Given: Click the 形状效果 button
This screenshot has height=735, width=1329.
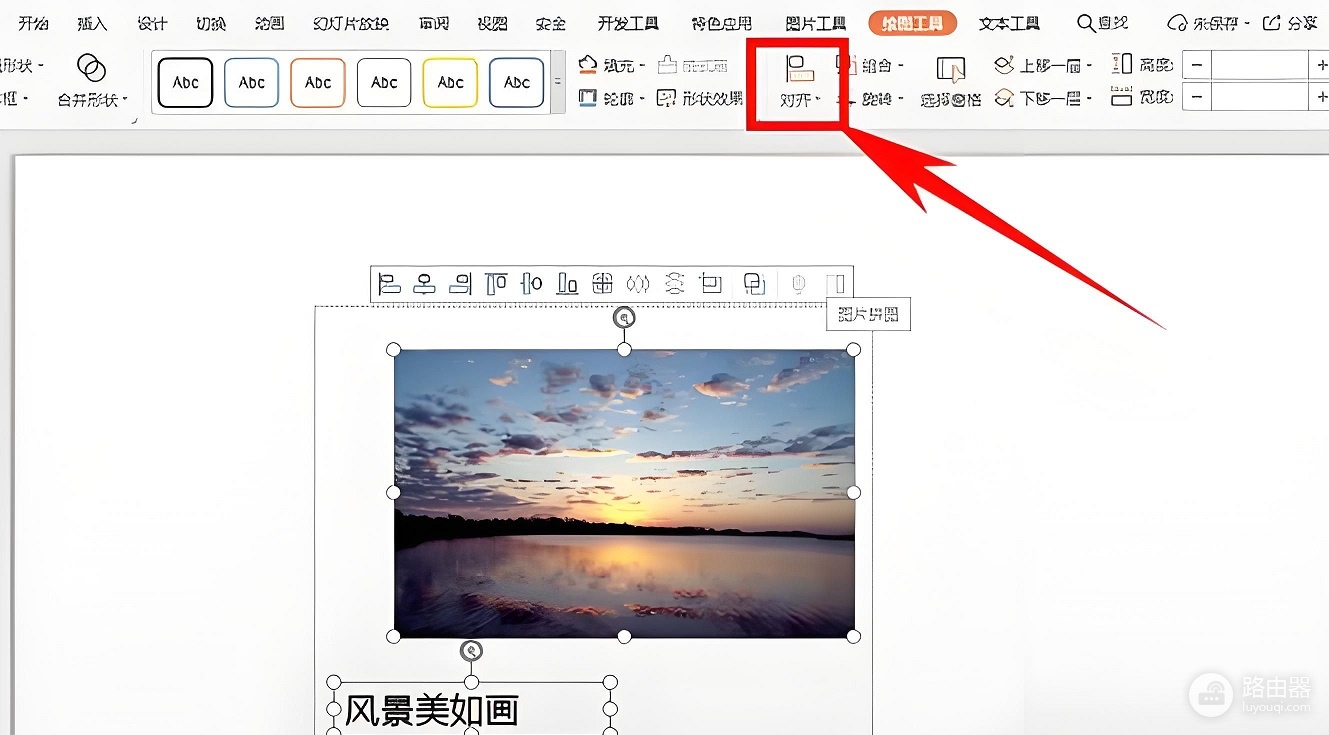Looking at the screenshot, I should [700, 98].
